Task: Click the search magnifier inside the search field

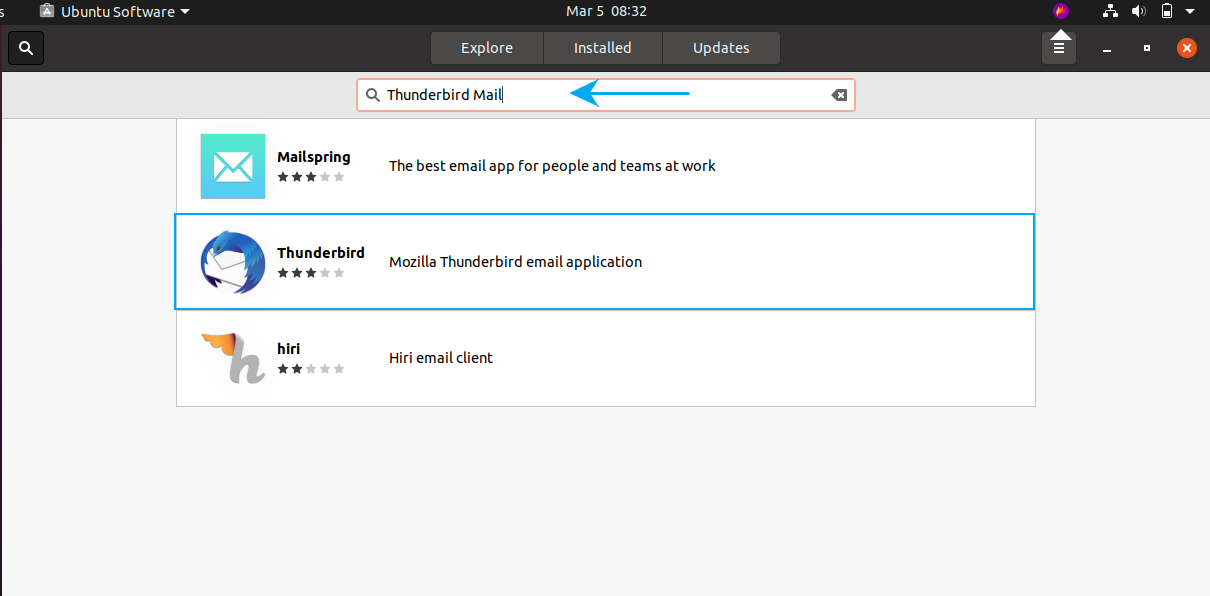Action: pos(372,95)
